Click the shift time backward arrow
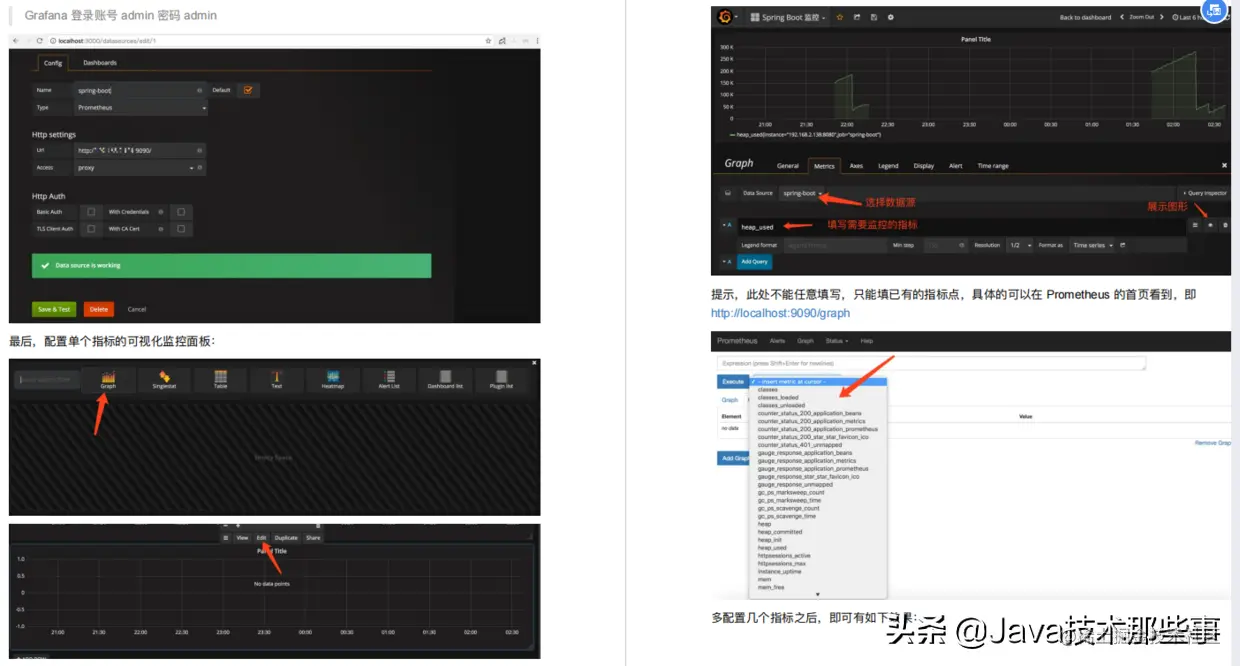 pyautogui.click(x=1122, y=17)
